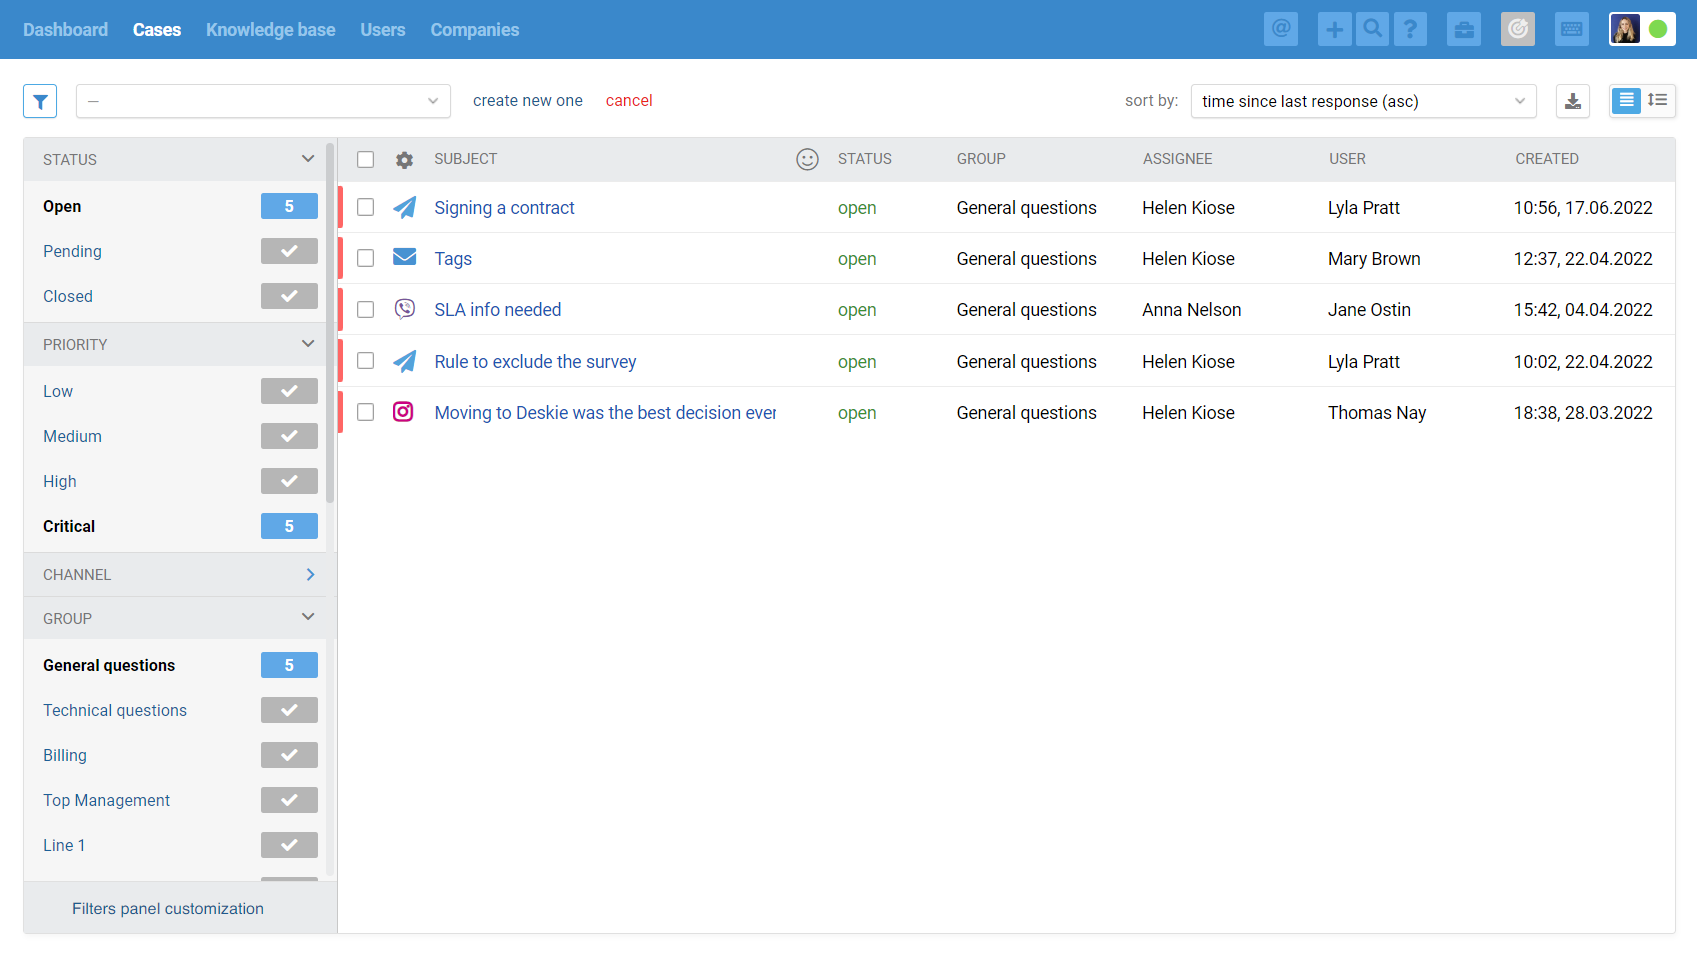Open Companies tab
The width and height of the screenshot is (1697, 955).
[475, 30]
